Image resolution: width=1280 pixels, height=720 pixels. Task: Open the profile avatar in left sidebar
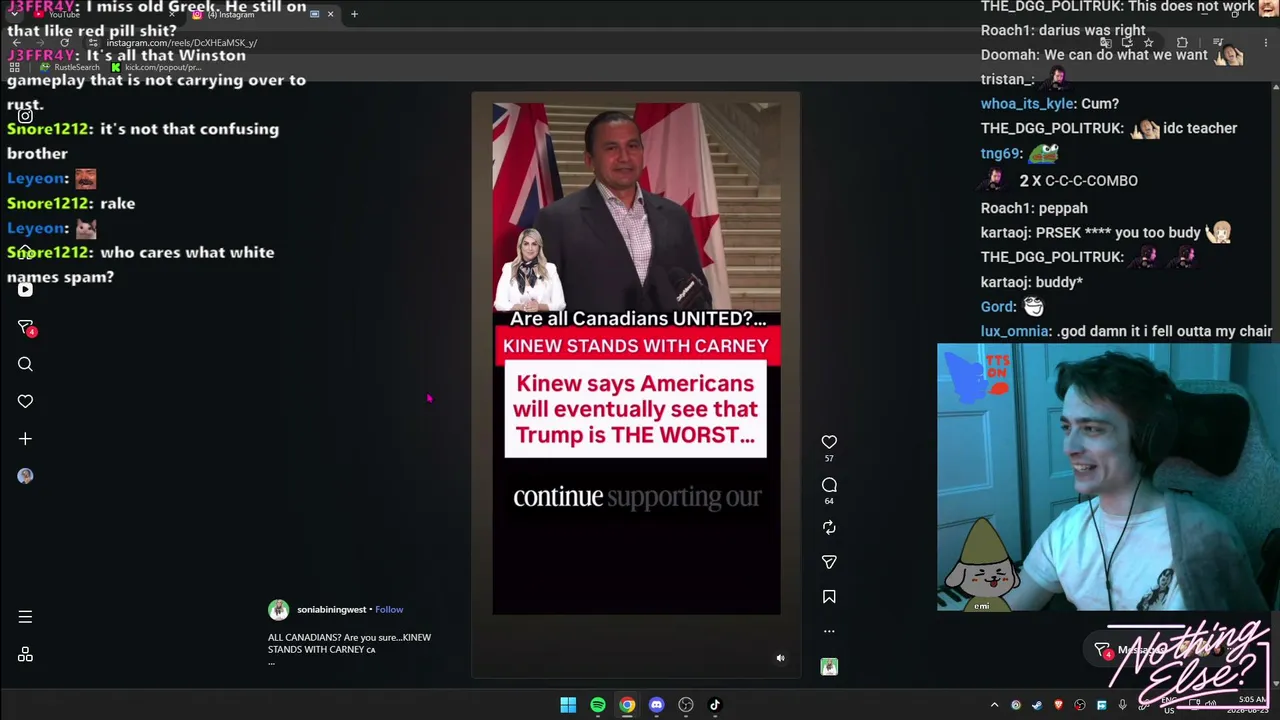click(x=25, y=476)
